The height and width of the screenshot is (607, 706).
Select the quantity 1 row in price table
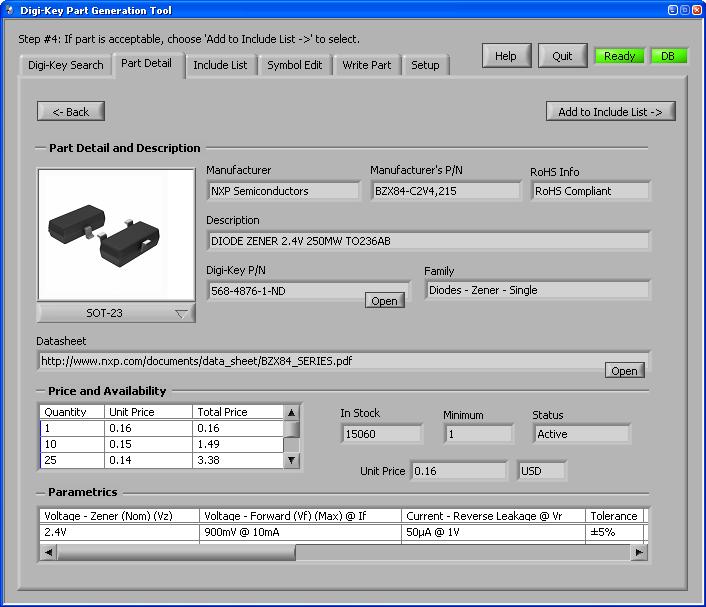click(x=162, y=428)
